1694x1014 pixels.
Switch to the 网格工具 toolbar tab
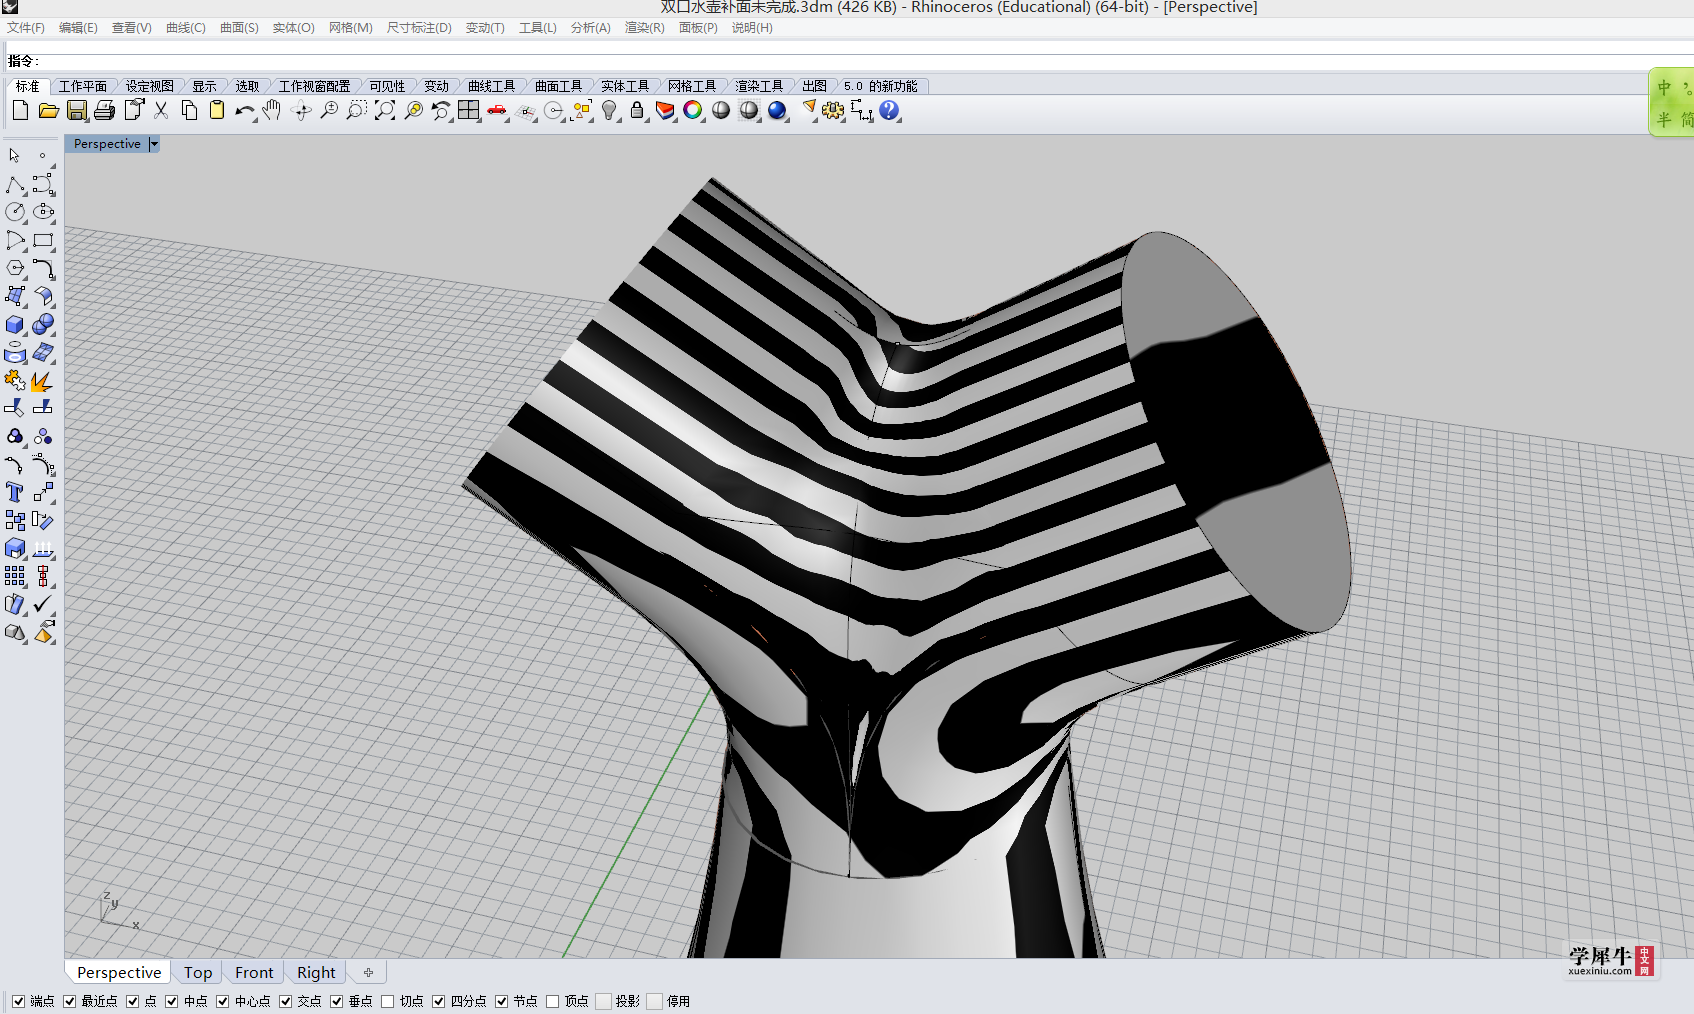(693, 86)
